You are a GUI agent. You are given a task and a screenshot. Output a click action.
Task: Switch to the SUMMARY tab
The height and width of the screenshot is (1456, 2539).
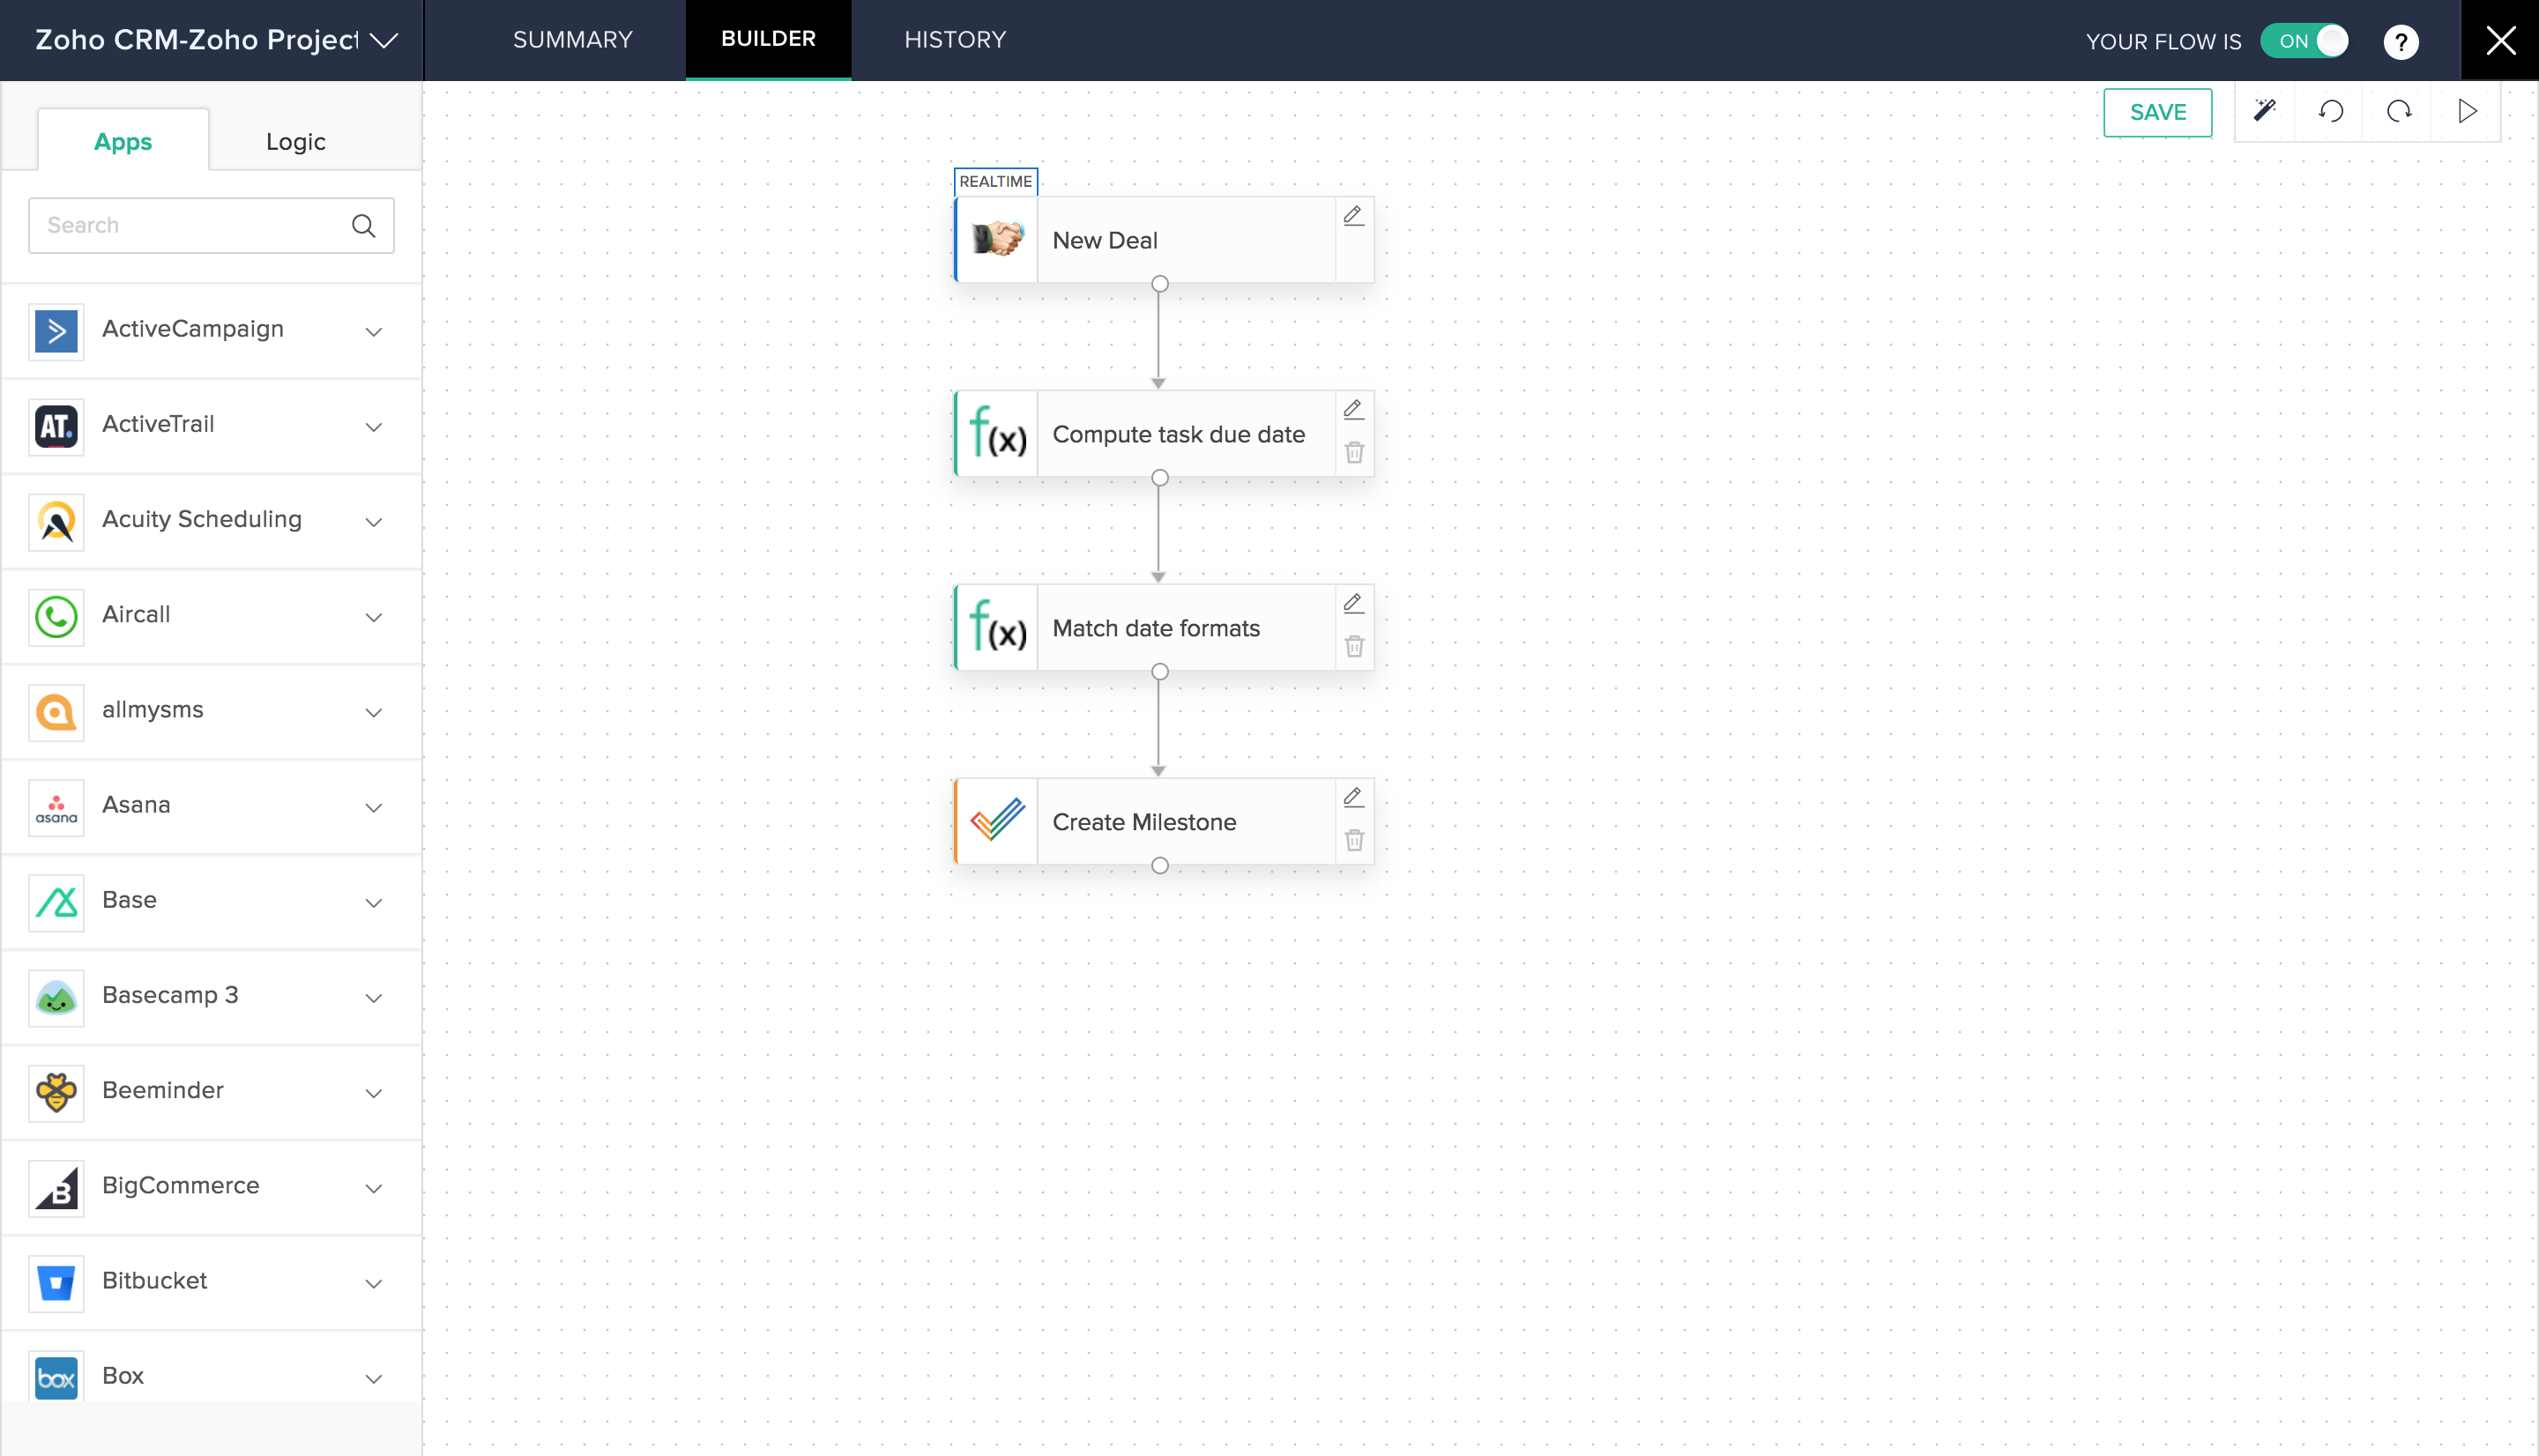572,40
